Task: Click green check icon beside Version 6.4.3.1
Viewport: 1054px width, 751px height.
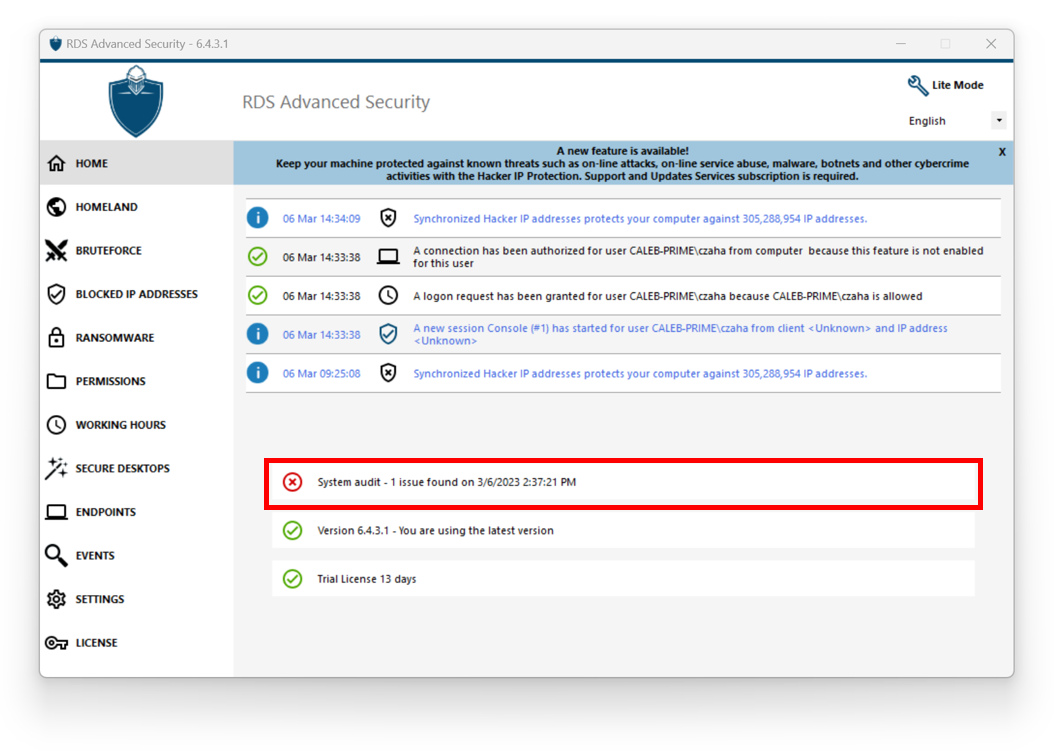Action: click(x=292, y=530)
